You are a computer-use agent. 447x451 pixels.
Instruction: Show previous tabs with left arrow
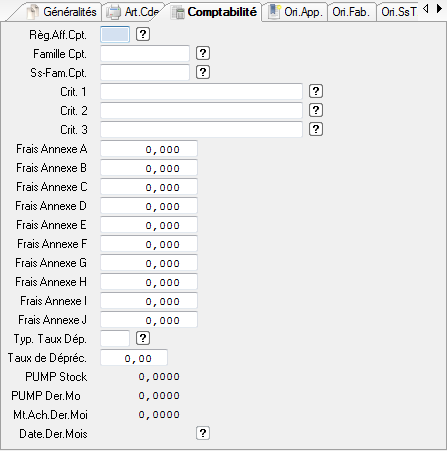[x=426, y=9]
